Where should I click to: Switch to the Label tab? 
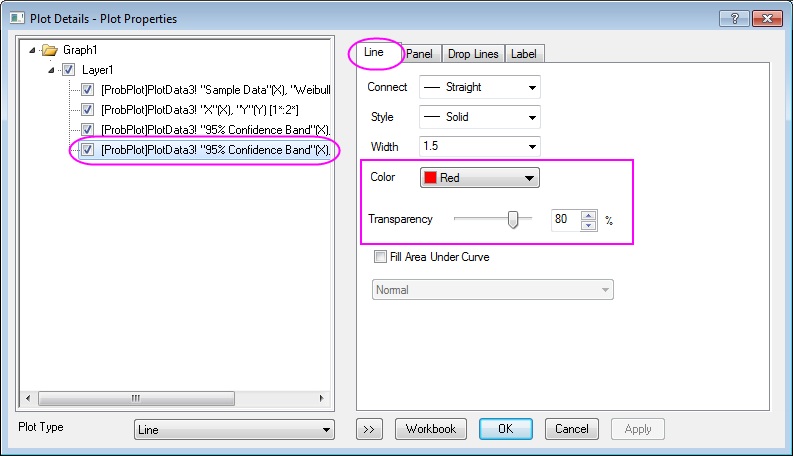pos(523,54)
